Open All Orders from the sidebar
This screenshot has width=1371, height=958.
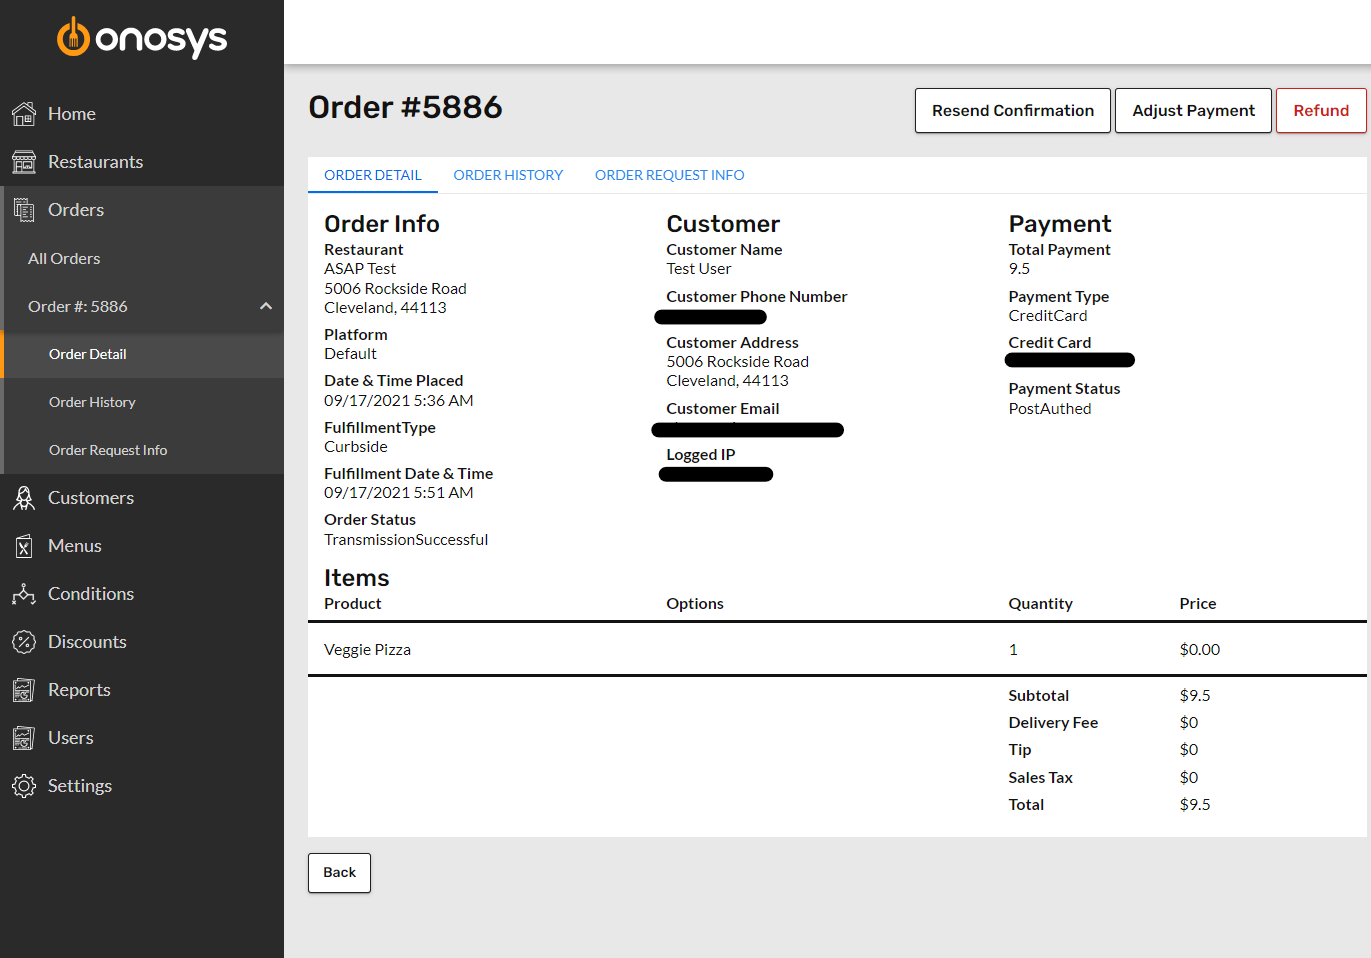click(x=64, y=258)
